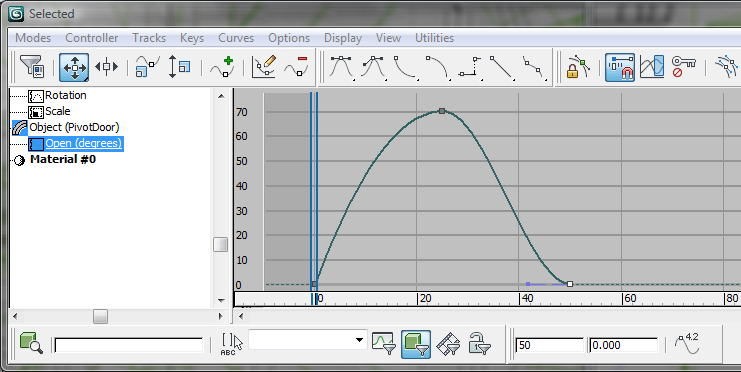Open the Curves menu
The image size is (741, 372).
pos(236,38)
